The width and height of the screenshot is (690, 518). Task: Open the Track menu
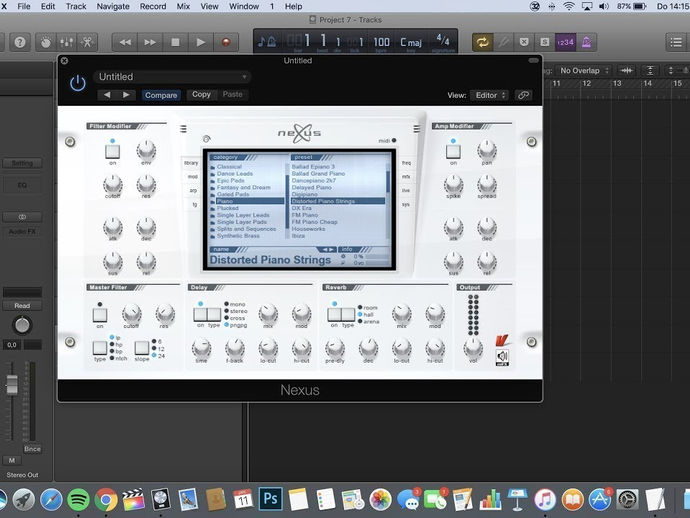[x=76, y=6]
